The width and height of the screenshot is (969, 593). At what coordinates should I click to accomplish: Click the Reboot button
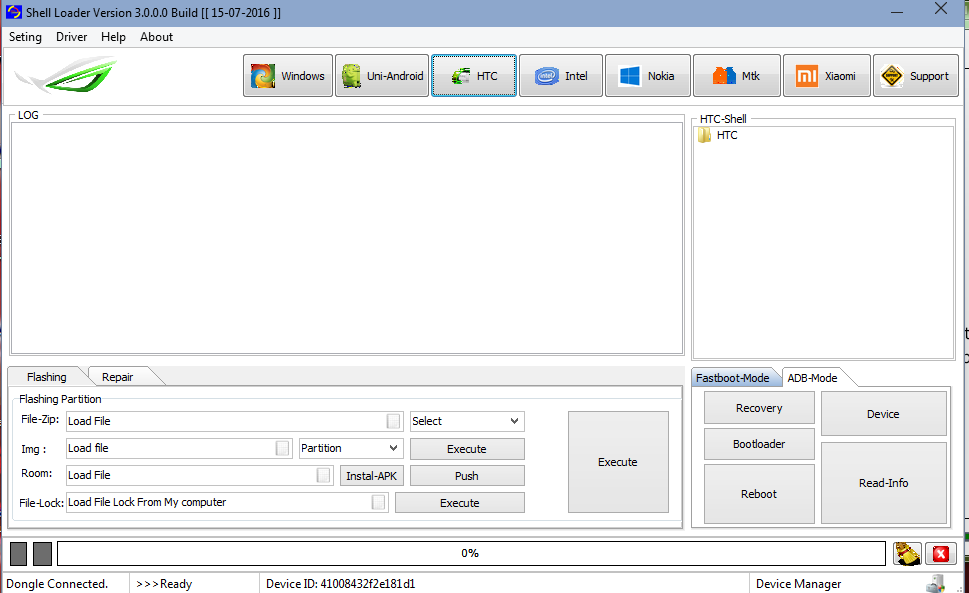759,494
